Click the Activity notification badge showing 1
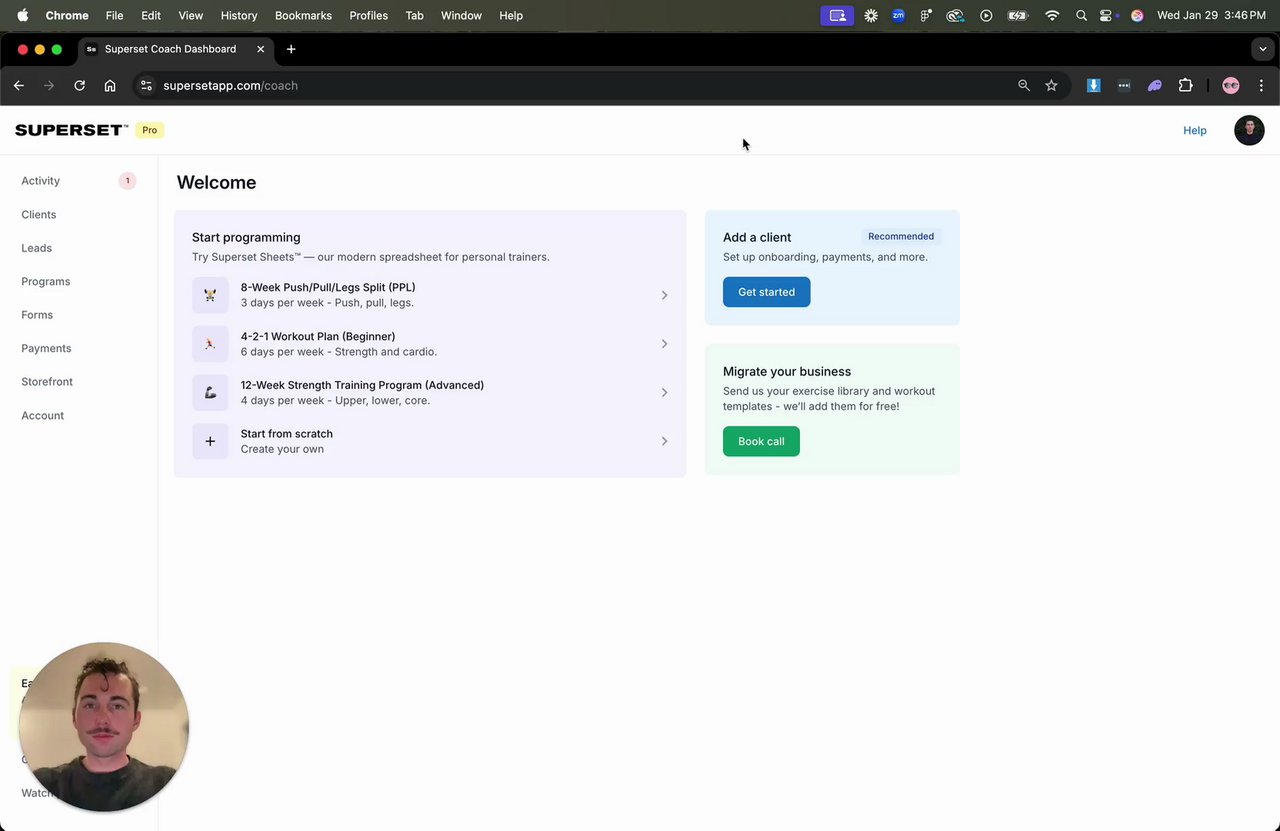Viewport: 1280px width, 831px height. click(127, 181)
